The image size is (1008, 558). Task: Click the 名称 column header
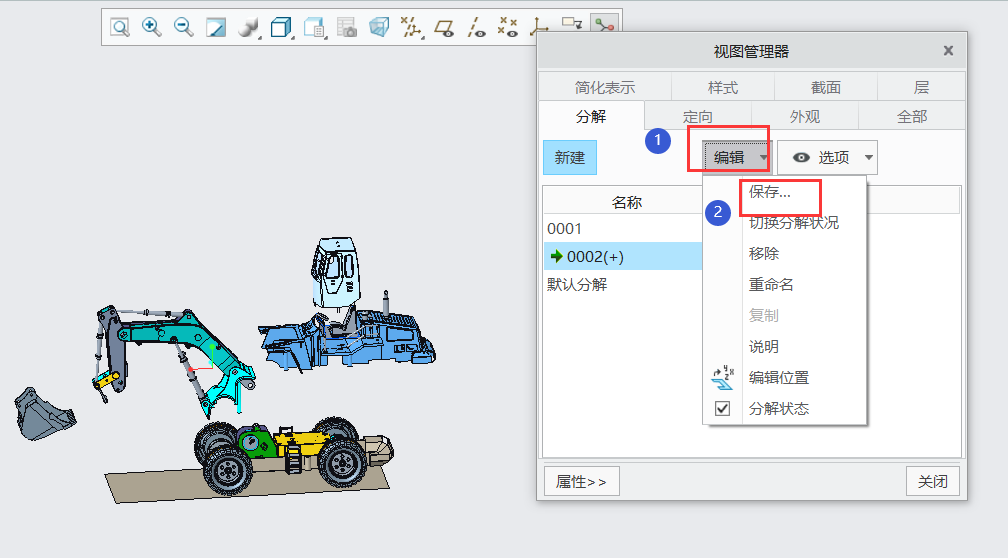coord(627,202)
